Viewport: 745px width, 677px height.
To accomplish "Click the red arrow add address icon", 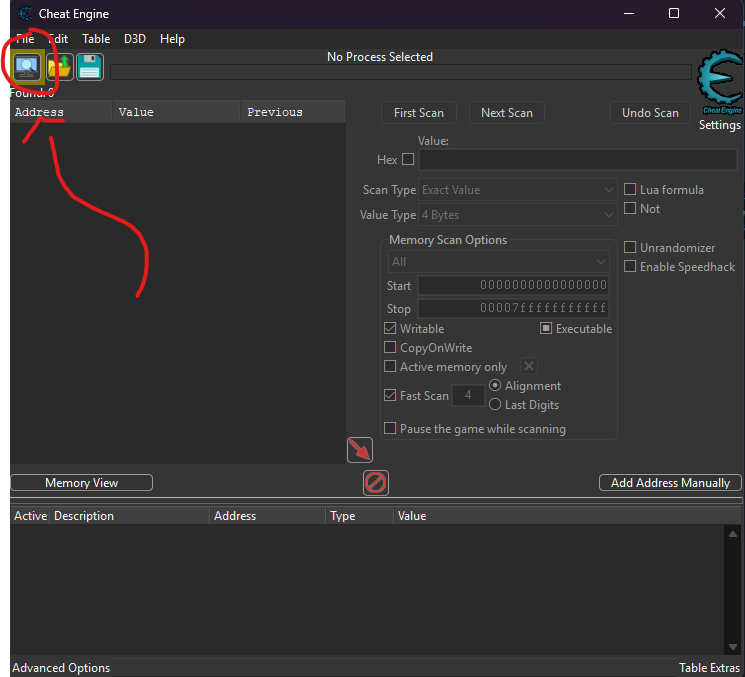I will click(360, 450).
